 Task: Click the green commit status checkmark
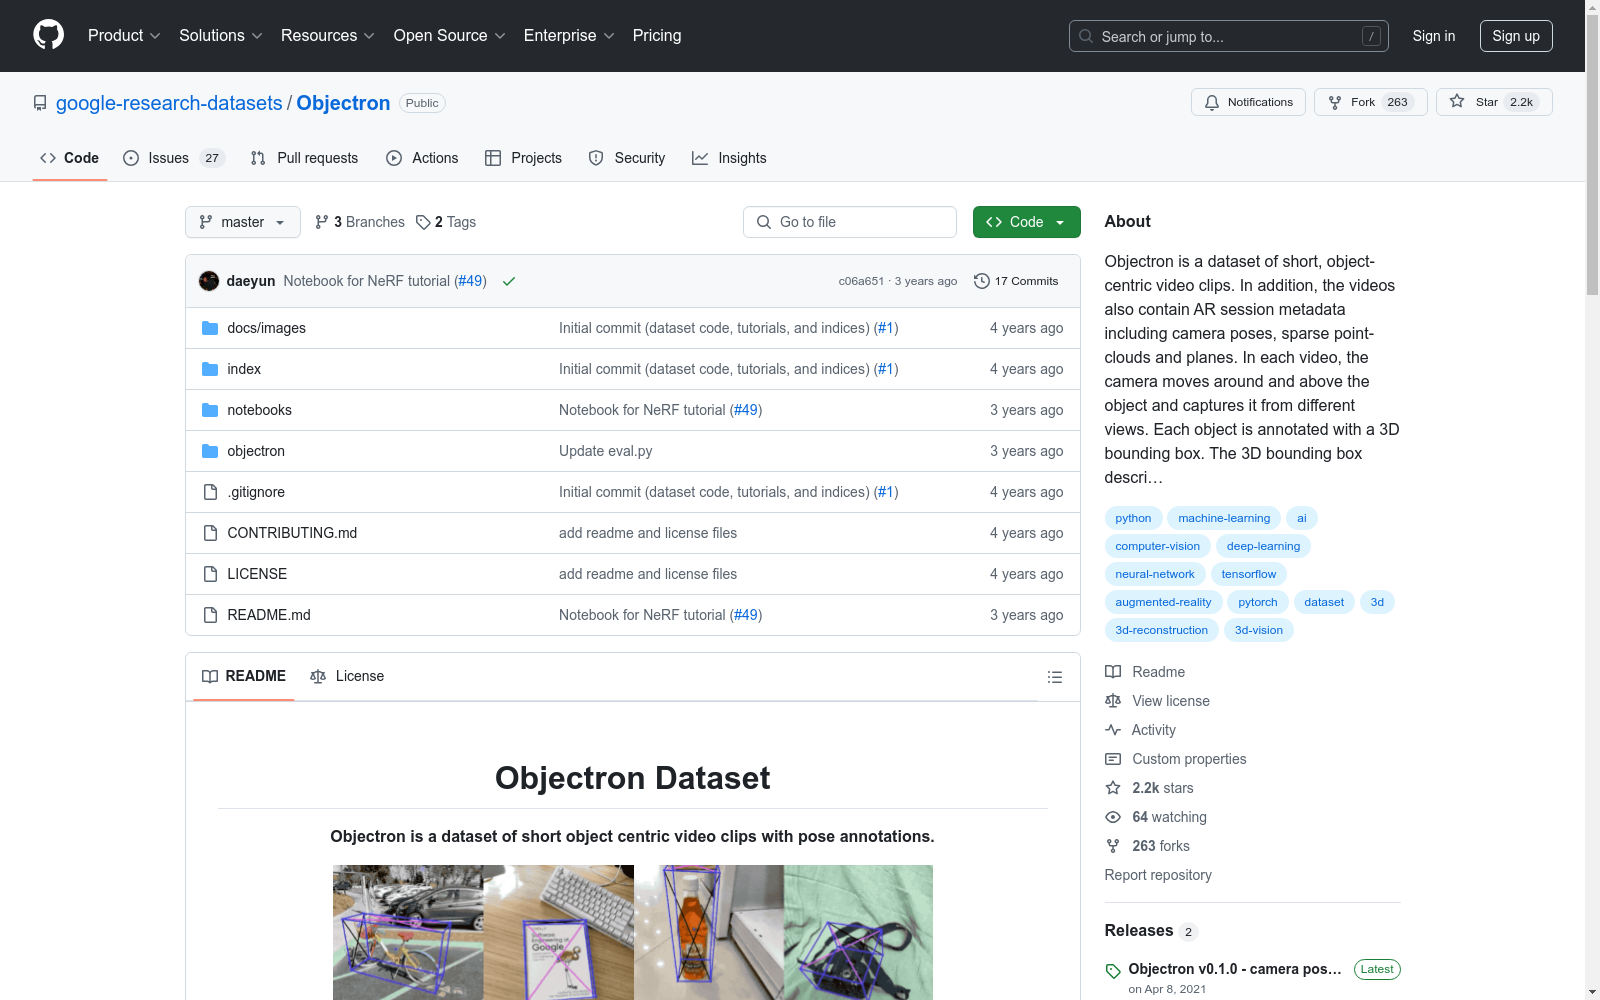pyautogui.click(x=509, y=281)
